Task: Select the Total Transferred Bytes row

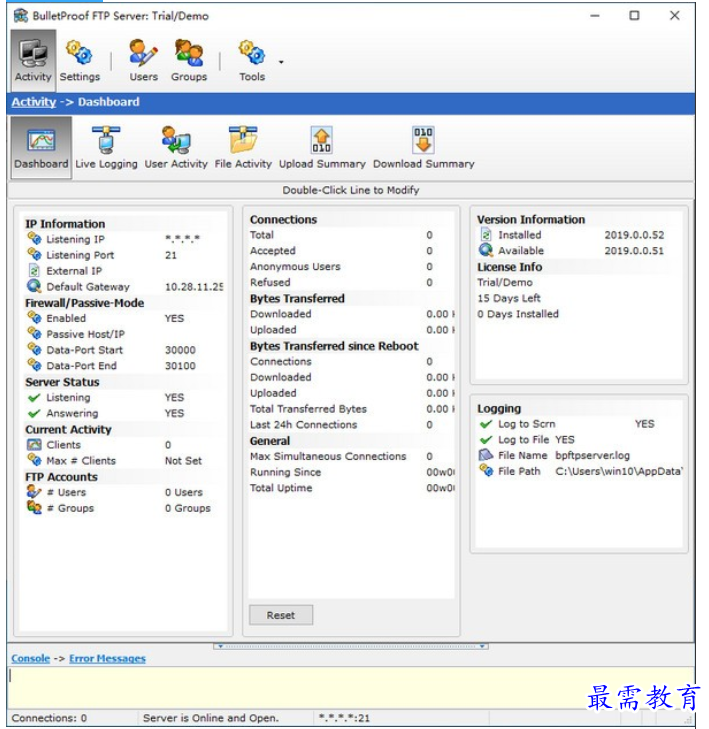Action: [x=351, y=409]
